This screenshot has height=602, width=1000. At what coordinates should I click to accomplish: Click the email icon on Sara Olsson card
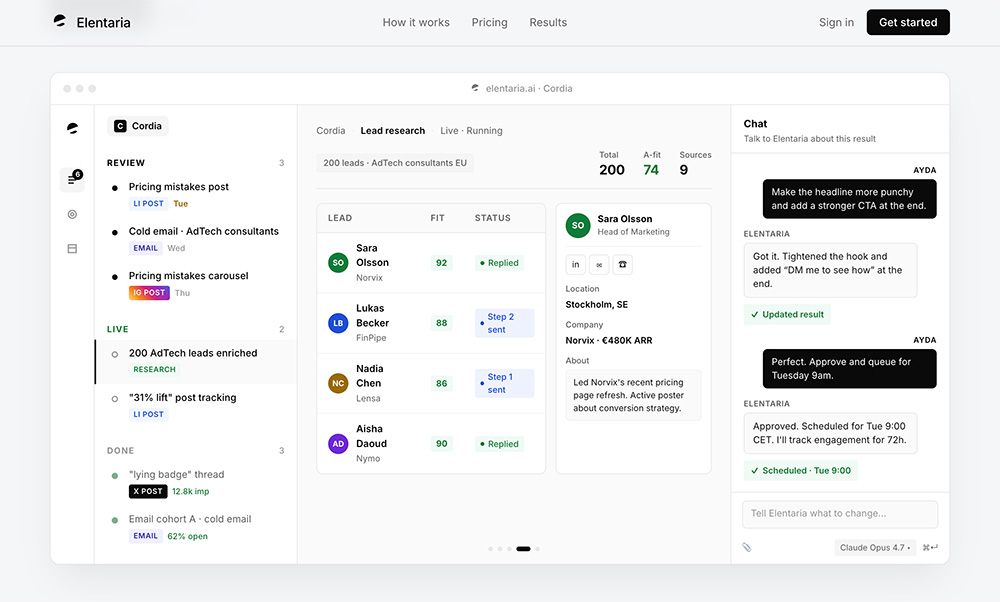point(599,265)
